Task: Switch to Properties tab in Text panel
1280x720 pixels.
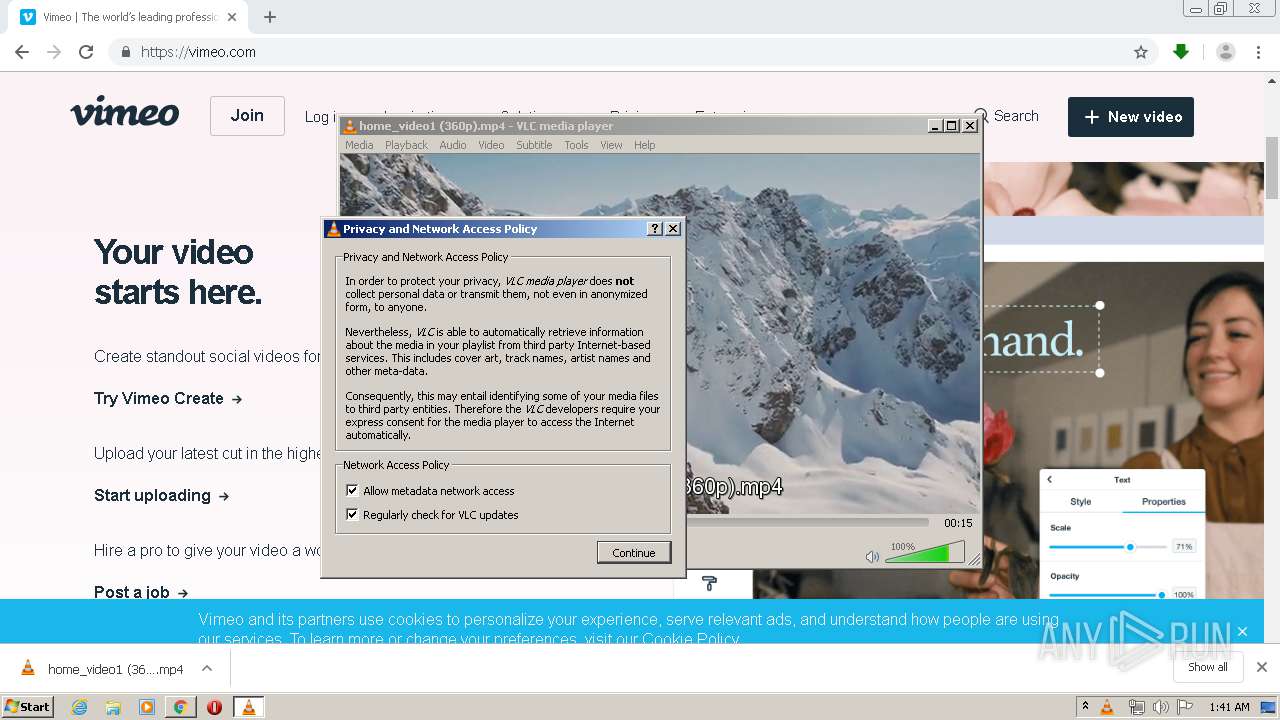Action: click(x=1164, y=502)
